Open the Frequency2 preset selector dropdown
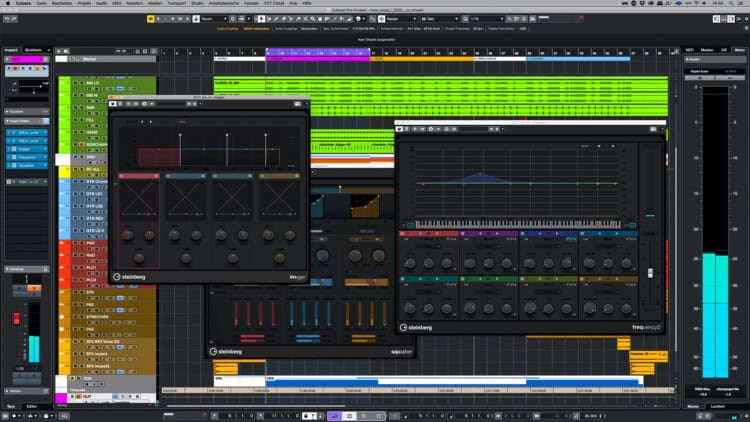 click(x=474, y=129)
